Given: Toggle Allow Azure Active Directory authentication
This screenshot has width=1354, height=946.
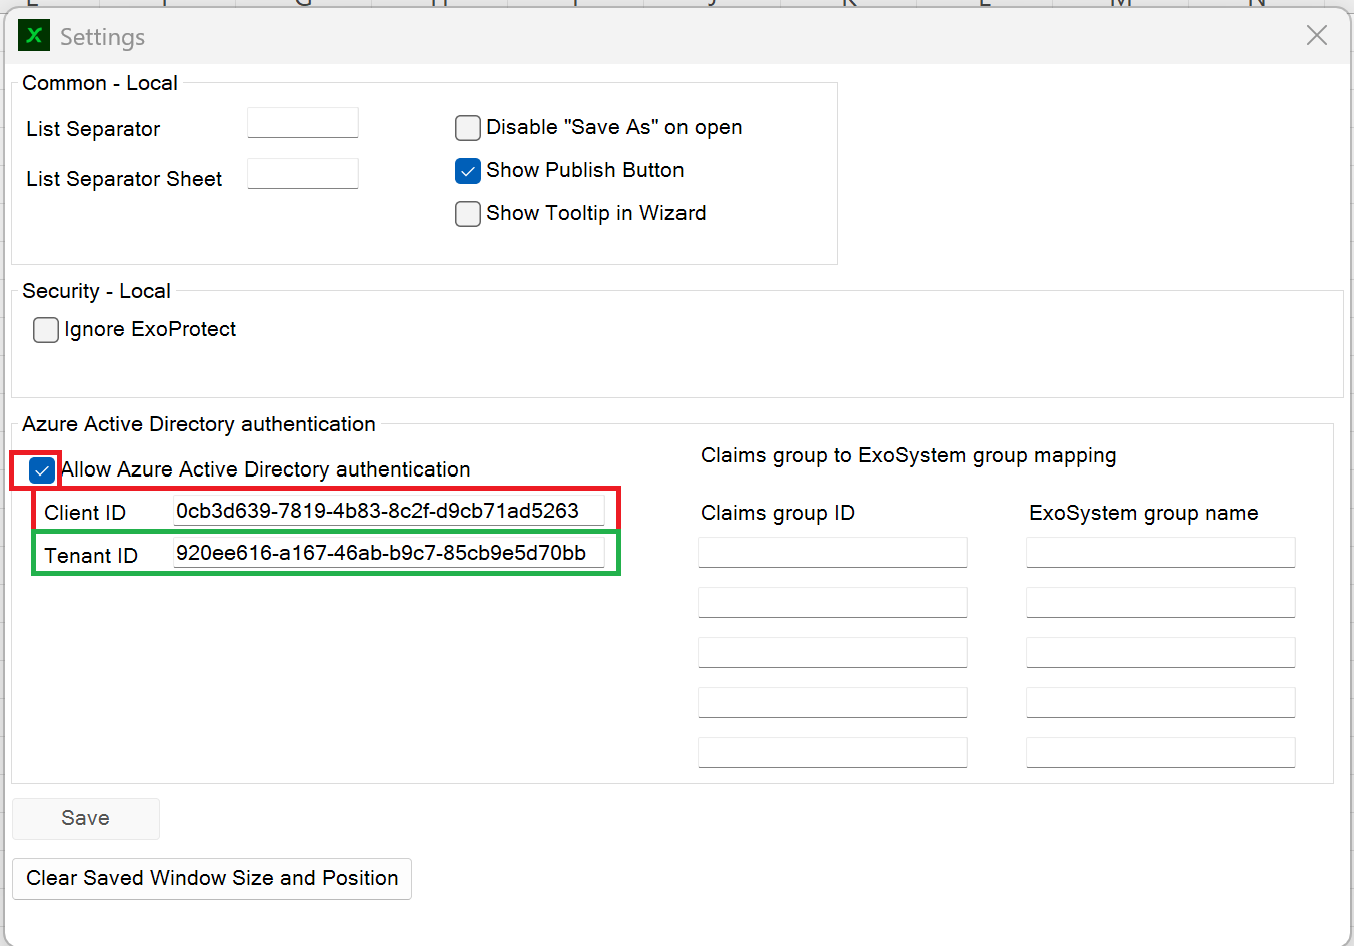Looking at the screenshot, I should (x=42, y=470).
